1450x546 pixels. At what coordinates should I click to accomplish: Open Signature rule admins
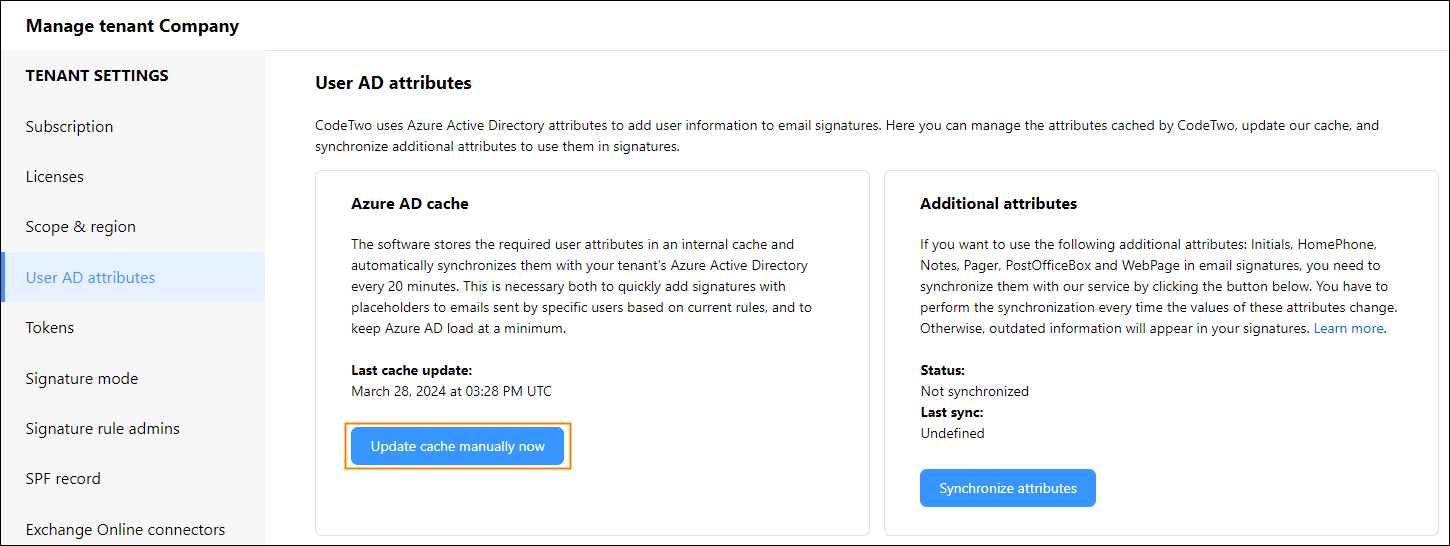[103, 428]
